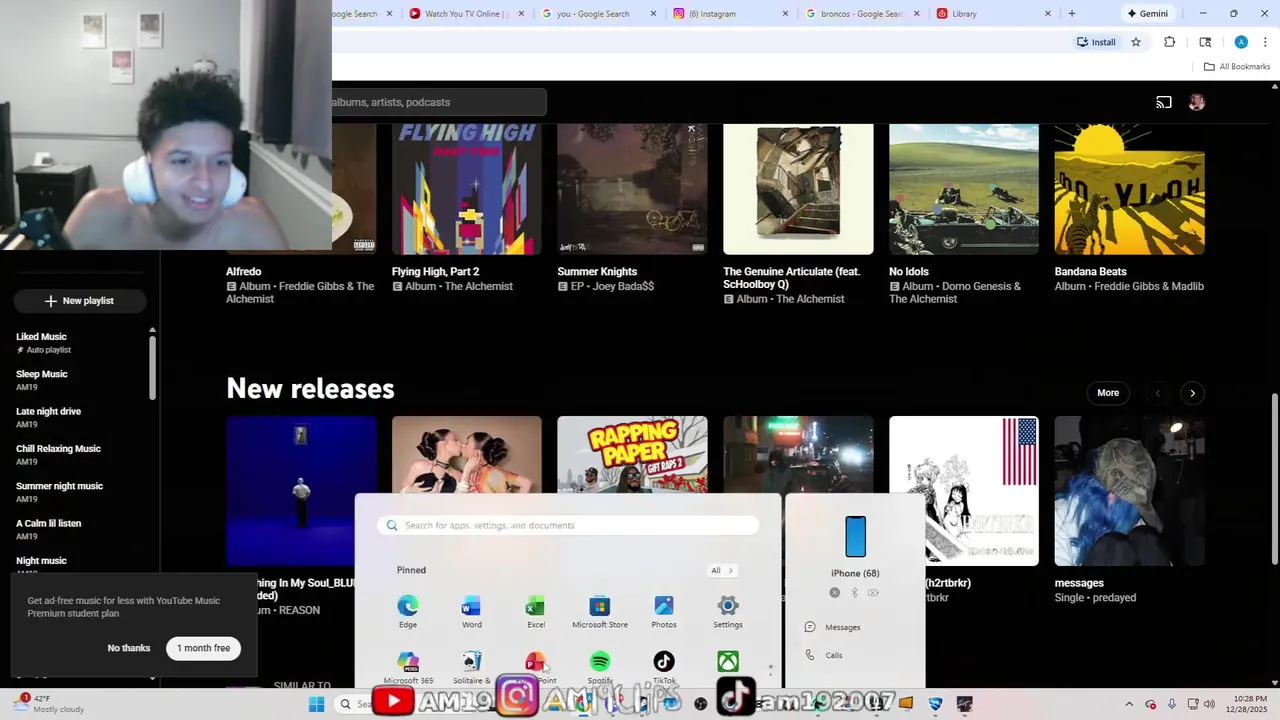The width and height of the screenshot is (1280, 720).
Task: Open the No Idols album cover
Action: pos(964,189)
